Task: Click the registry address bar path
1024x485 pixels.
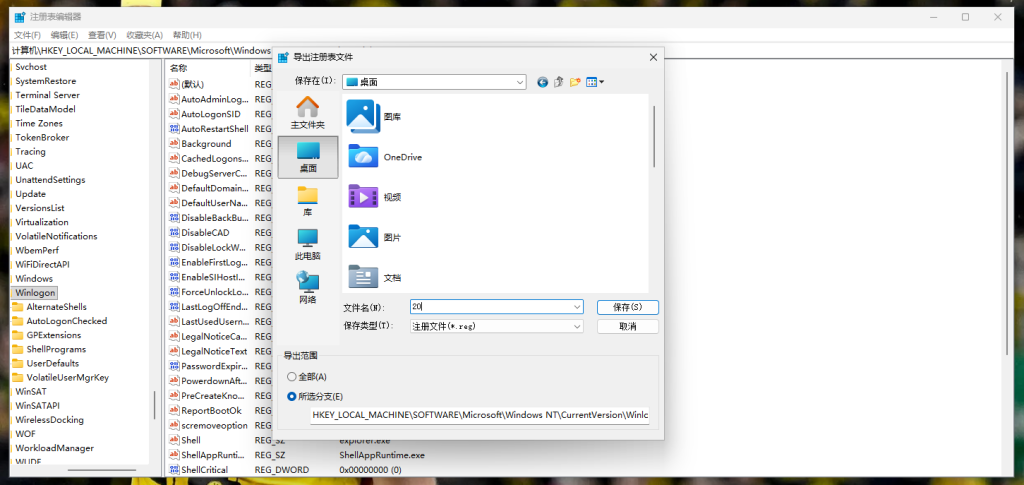Action: coord(141,50)
